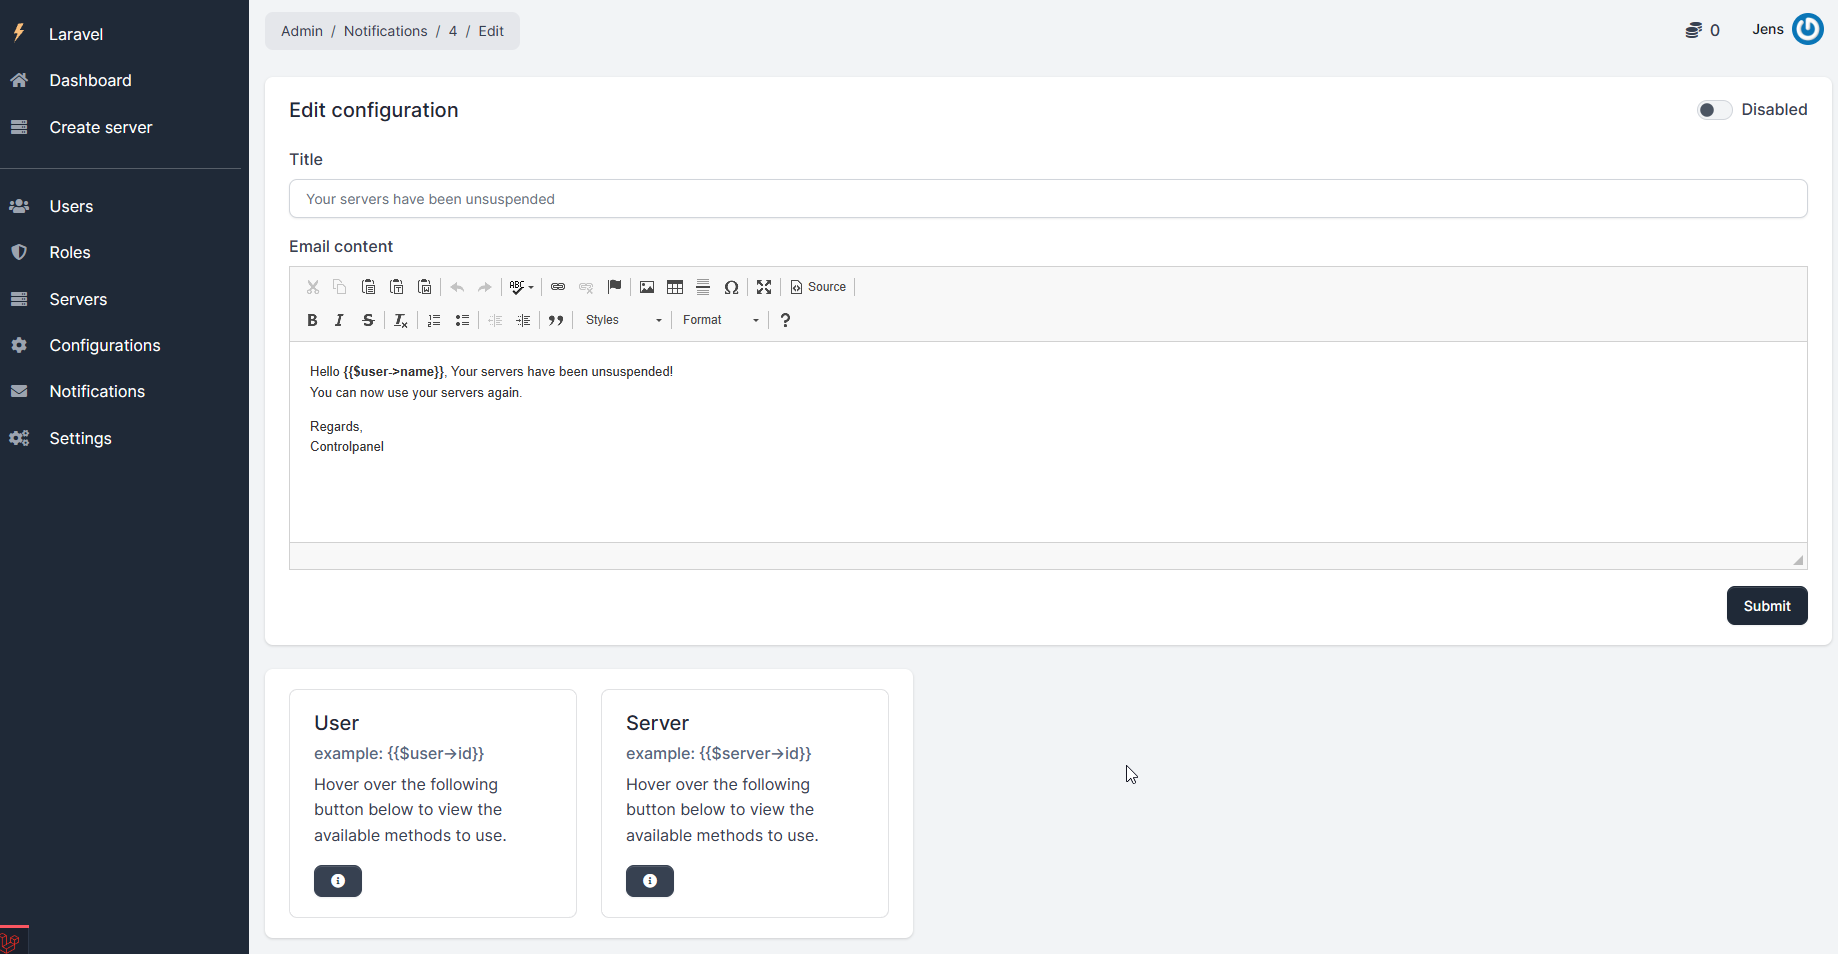The image size is (1838, 954).
Task: Click Paste as plain text icon
Action: [x=396, y=287]
